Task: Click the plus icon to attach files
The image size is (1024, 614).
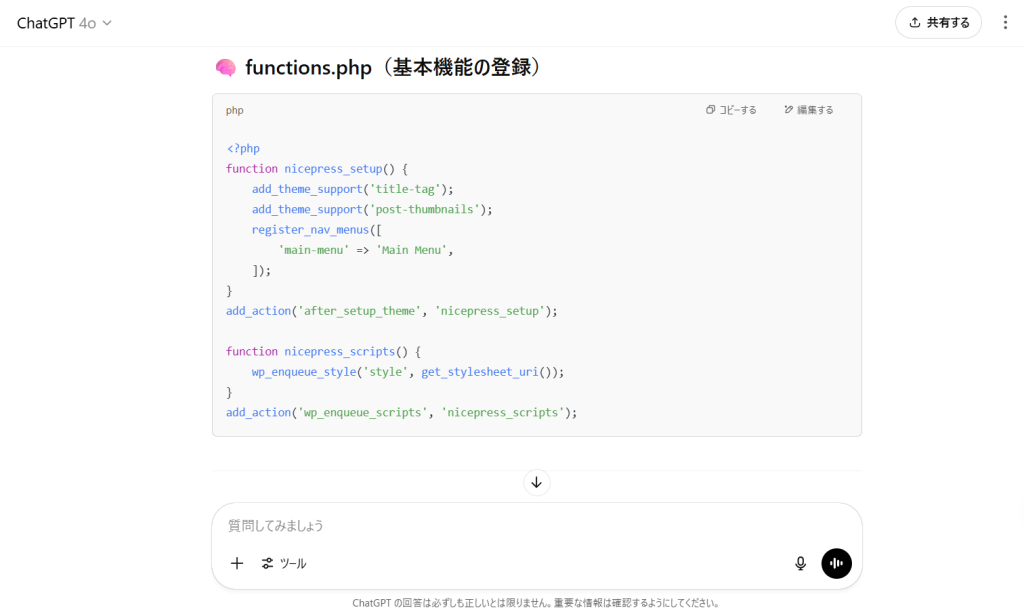Action: pos(237,564)
